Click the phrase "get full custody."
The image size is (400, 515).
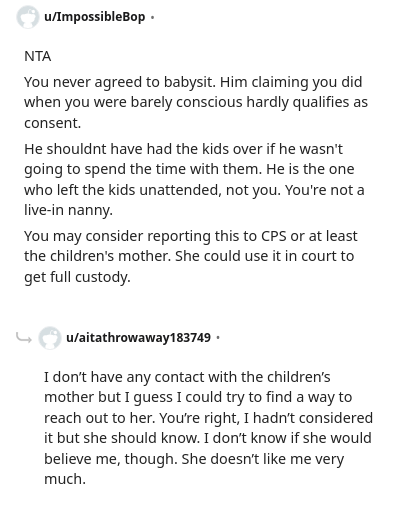click(x=77, y=277)
